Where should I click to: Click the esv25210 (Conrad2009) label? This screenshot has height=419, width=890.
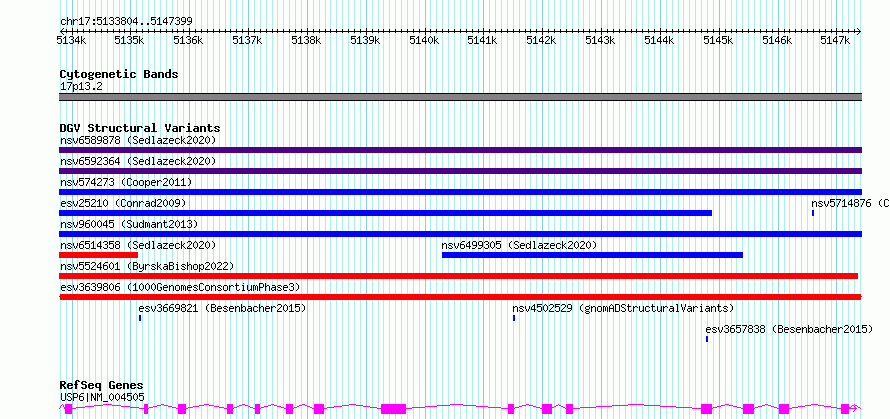[x=123, y=203]
